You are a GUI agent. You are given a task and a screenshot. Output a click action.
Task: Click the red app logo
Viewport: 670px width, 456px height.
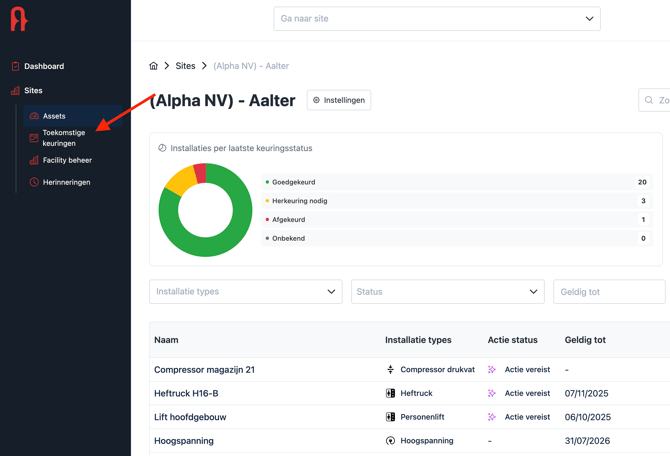point(18,20)
